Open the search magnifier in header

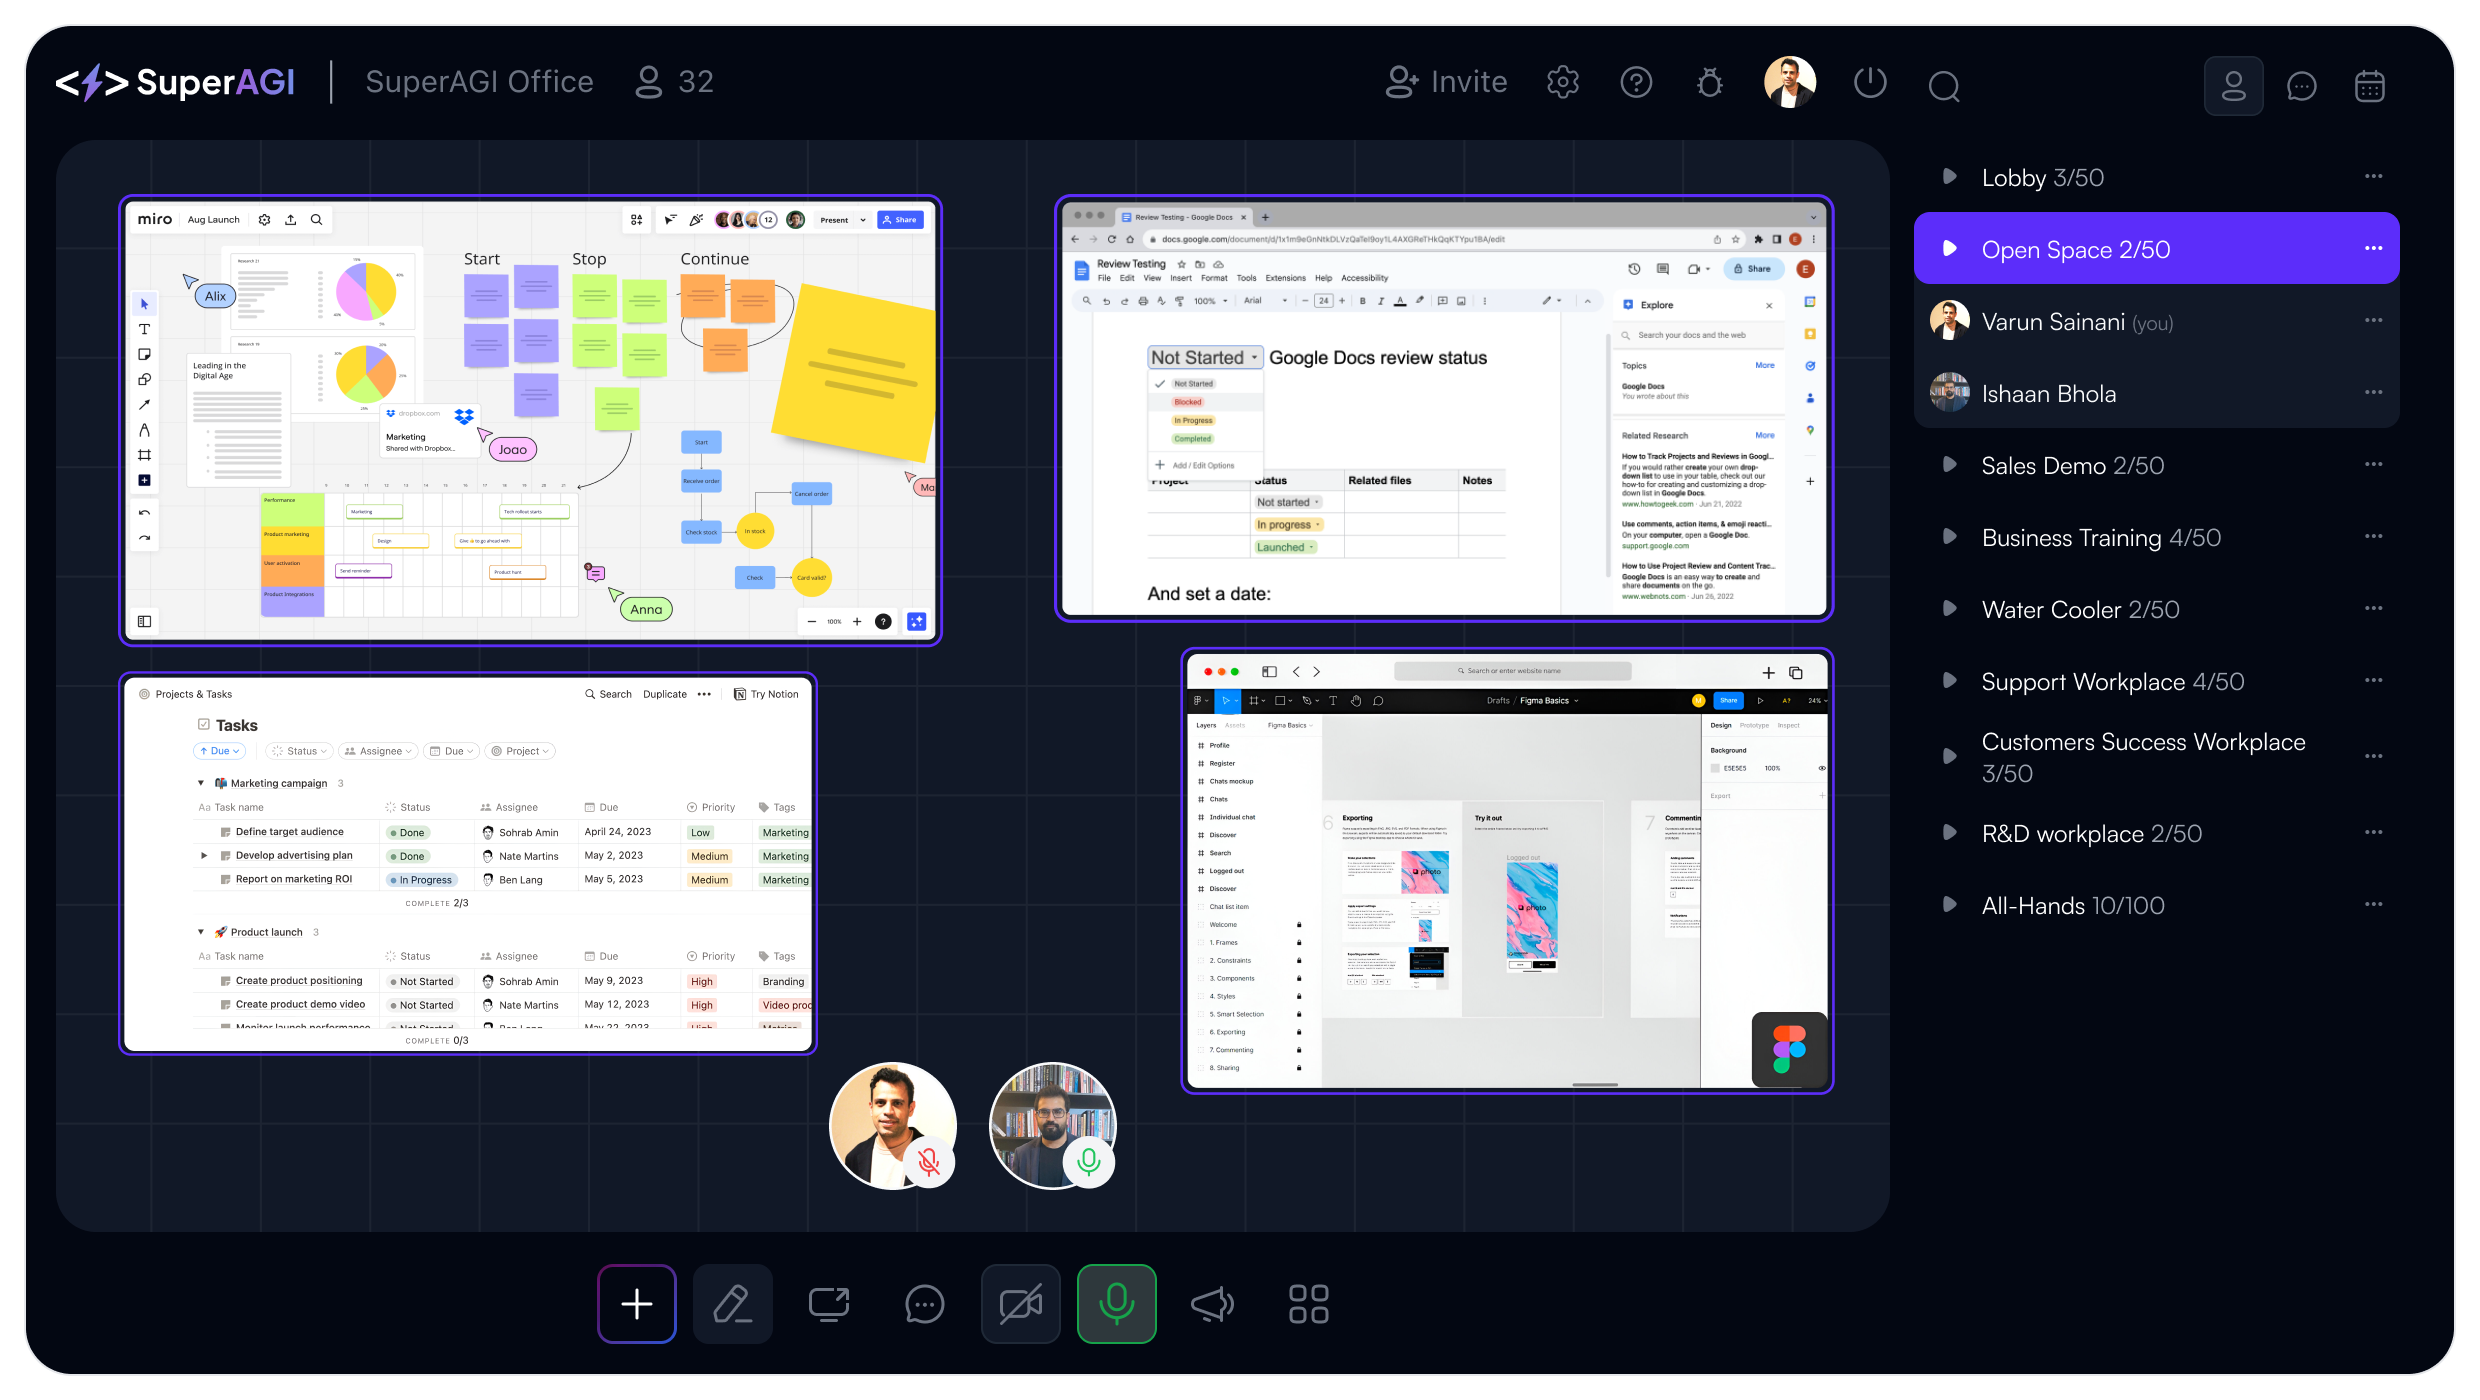[x=1944, y=87]
